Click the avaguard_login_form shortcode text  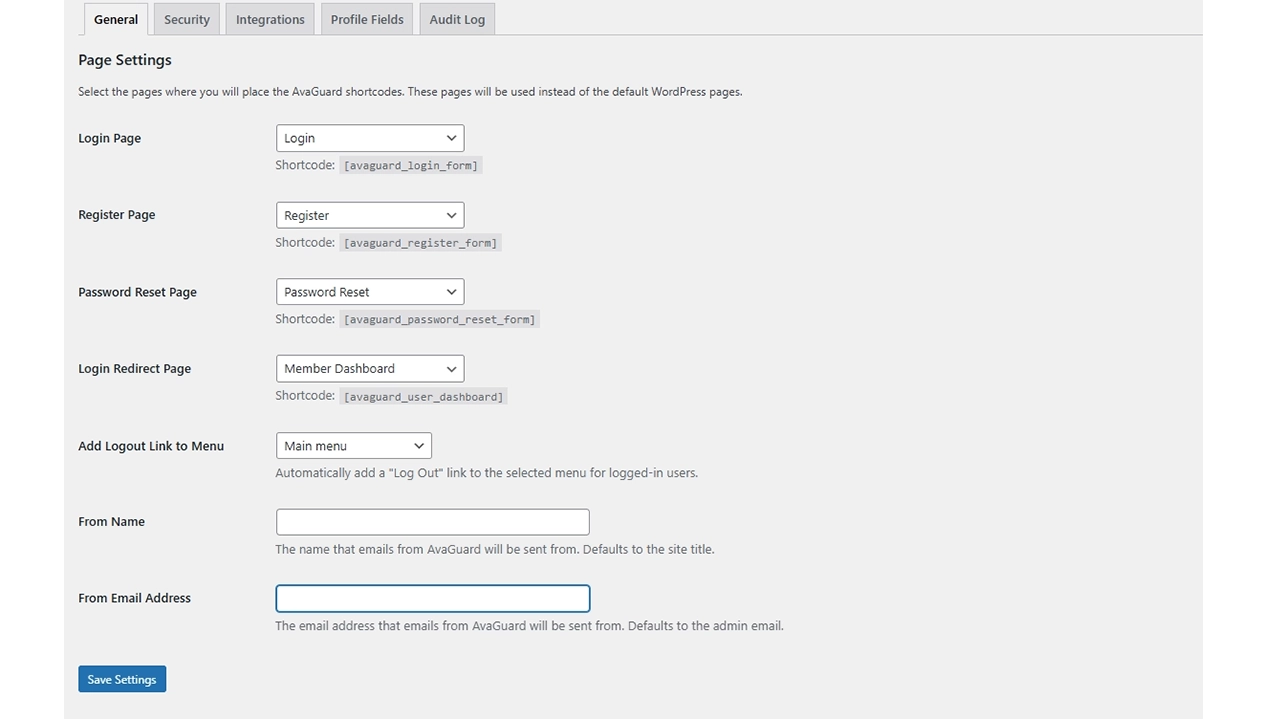pyautogui.click(x=410, y=166)
